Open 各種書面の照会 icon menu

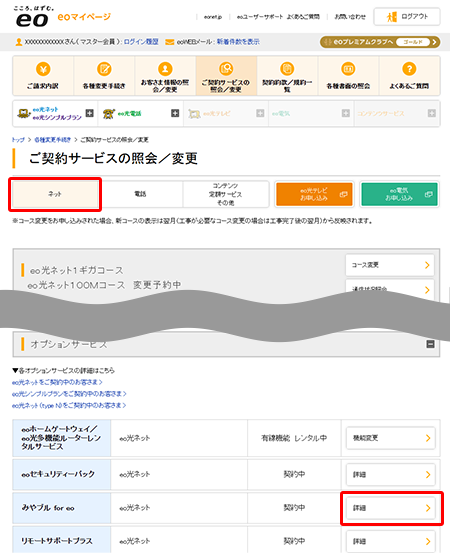[x=348, y=69]
